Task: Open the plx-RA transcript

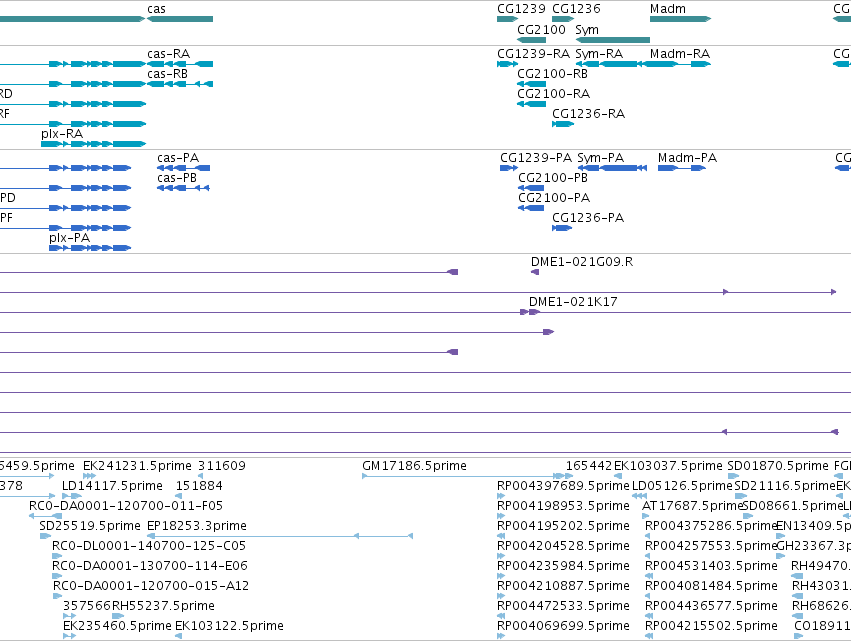Action: 93,144
